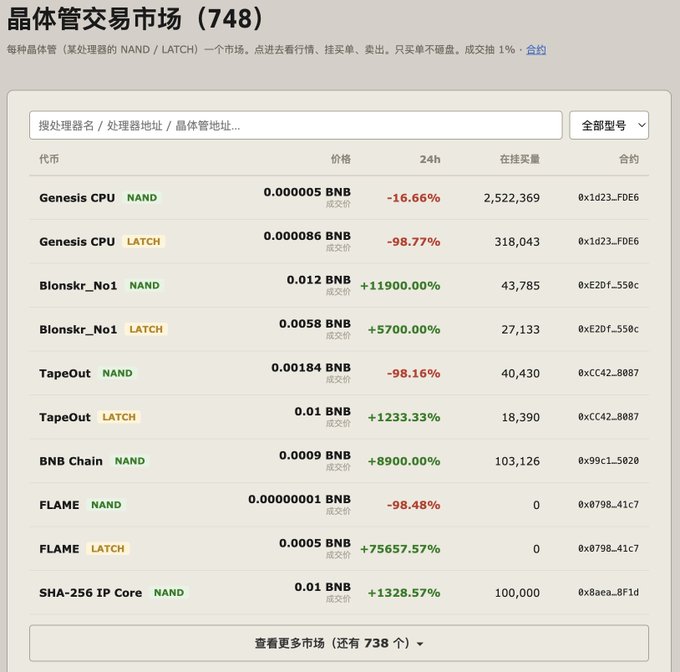Click the 代币 column header
The image size is (680, 672).
49,159
